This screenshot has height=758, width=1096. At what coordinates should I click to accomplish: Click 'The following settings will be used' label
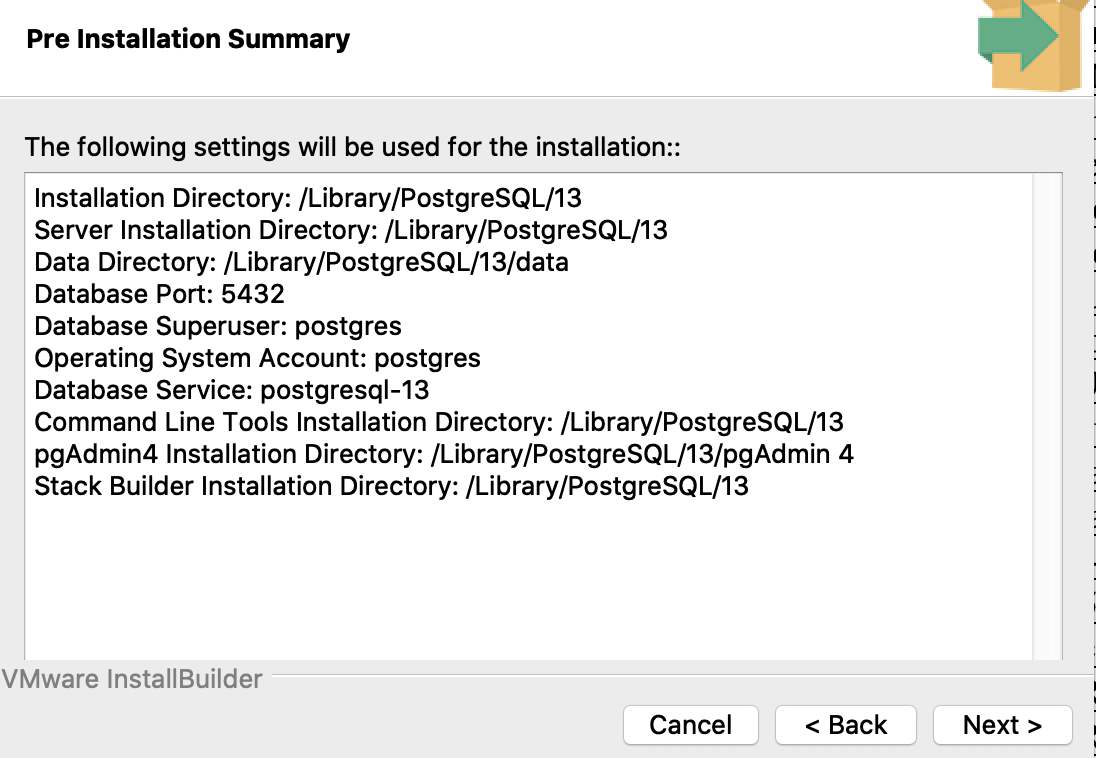click(x=352, y=147)
